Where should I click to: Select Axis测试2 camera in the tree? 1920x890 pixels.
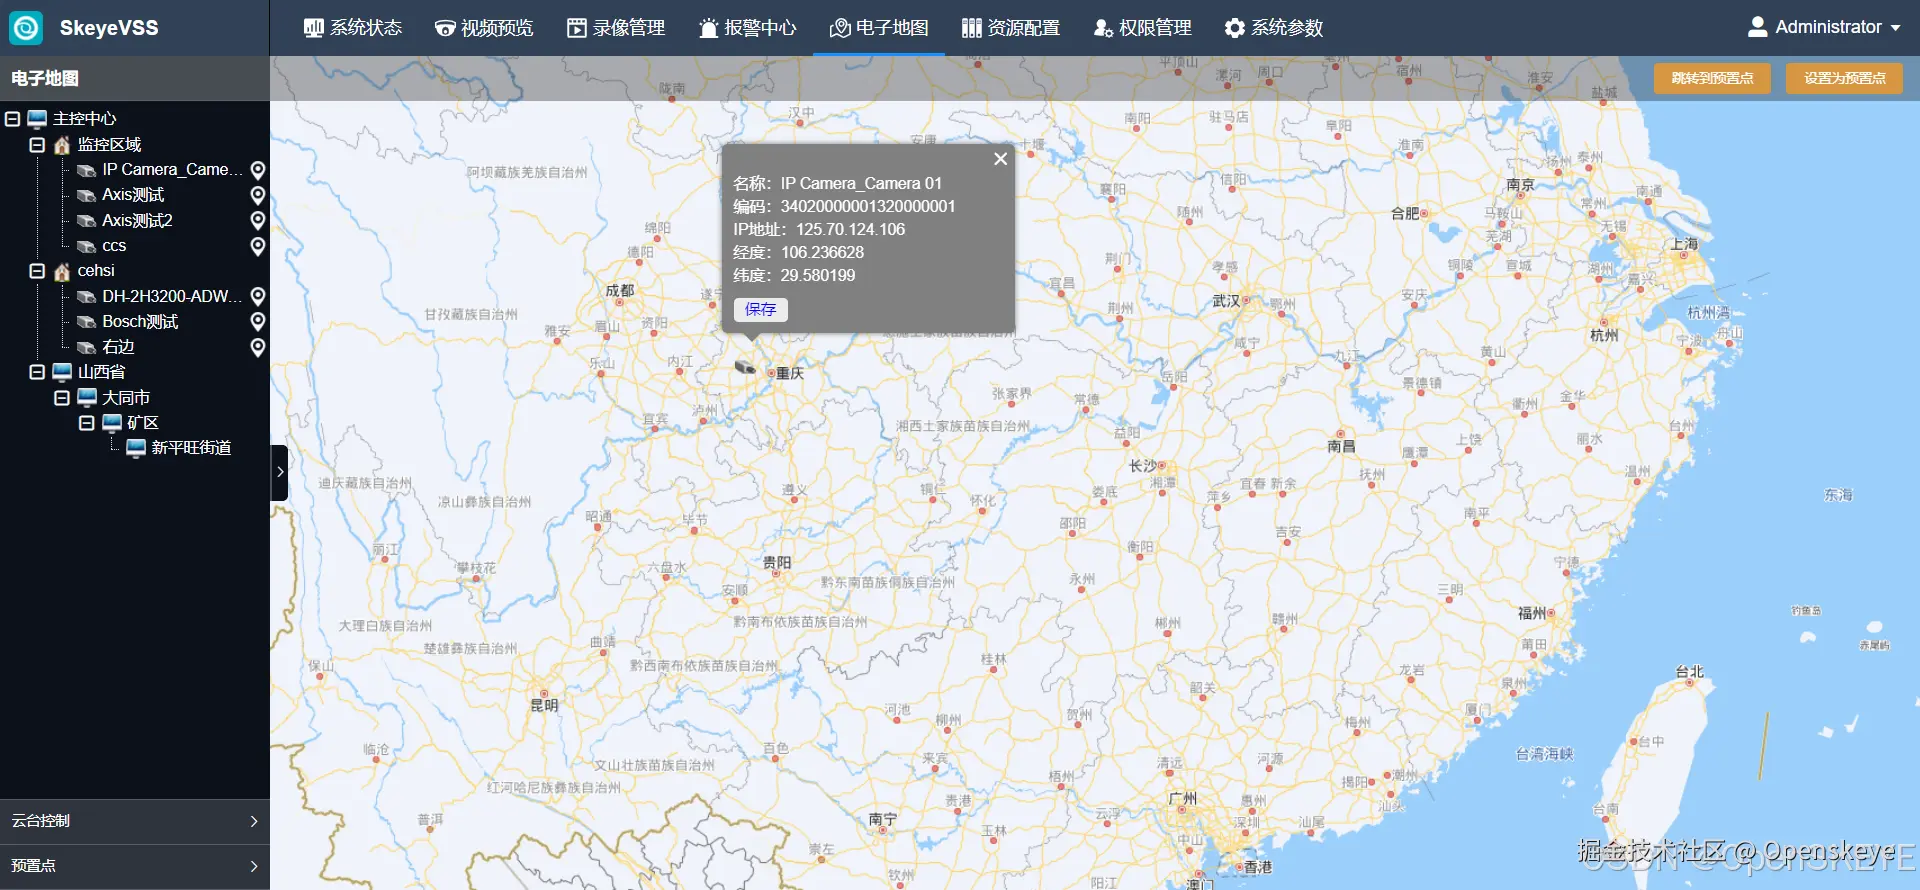(137, 220)
